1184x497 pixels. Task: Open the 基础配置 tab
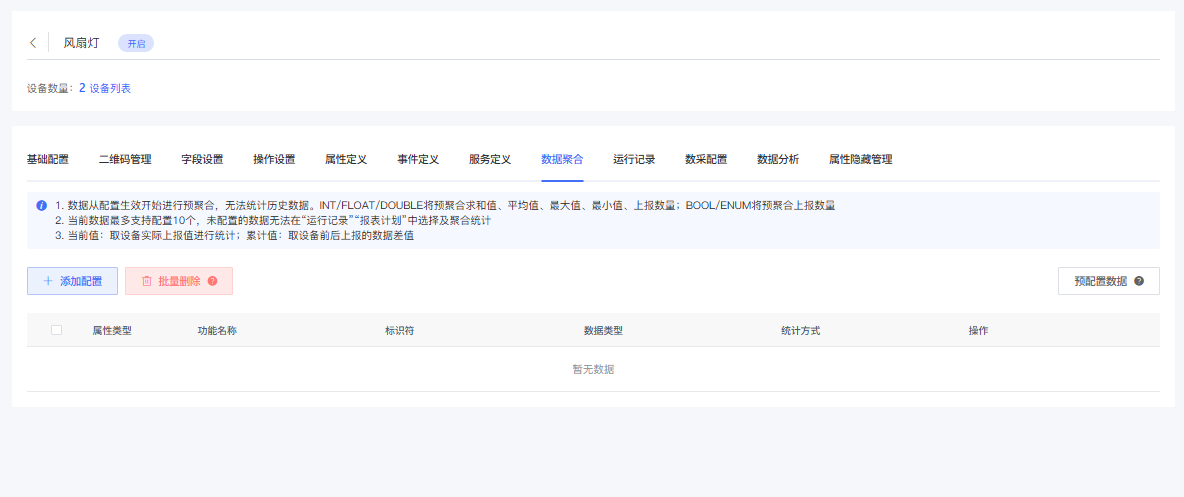click(48, 159)
